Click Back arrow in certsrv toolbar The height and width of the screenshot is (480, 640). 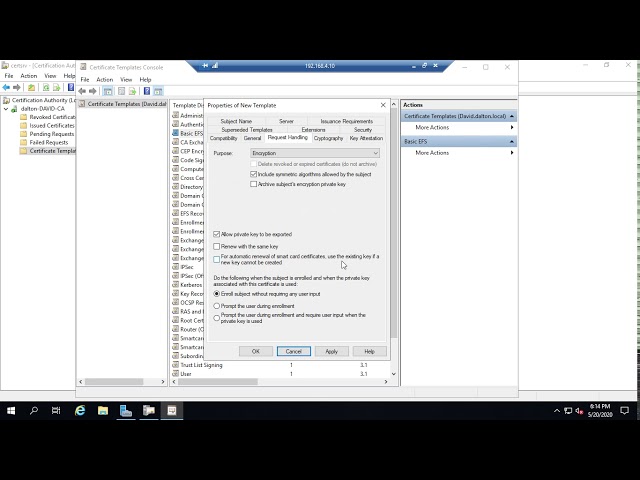pos(6,87)
